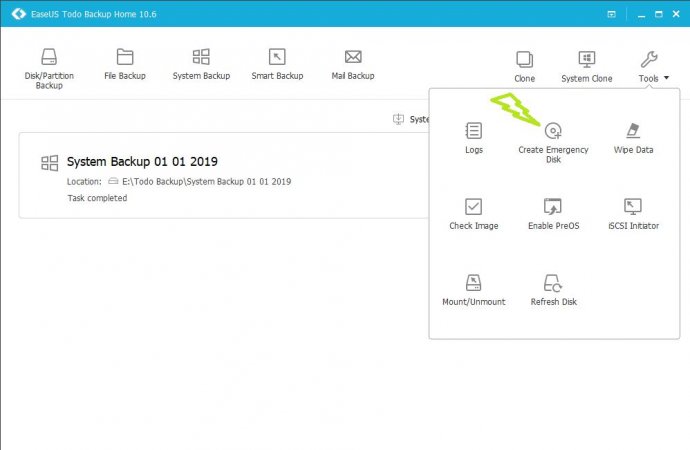This screenshot has width=690, height=450.
Task: Click the System Backup 01 01 2019 task title
Action: coord(142,161)
